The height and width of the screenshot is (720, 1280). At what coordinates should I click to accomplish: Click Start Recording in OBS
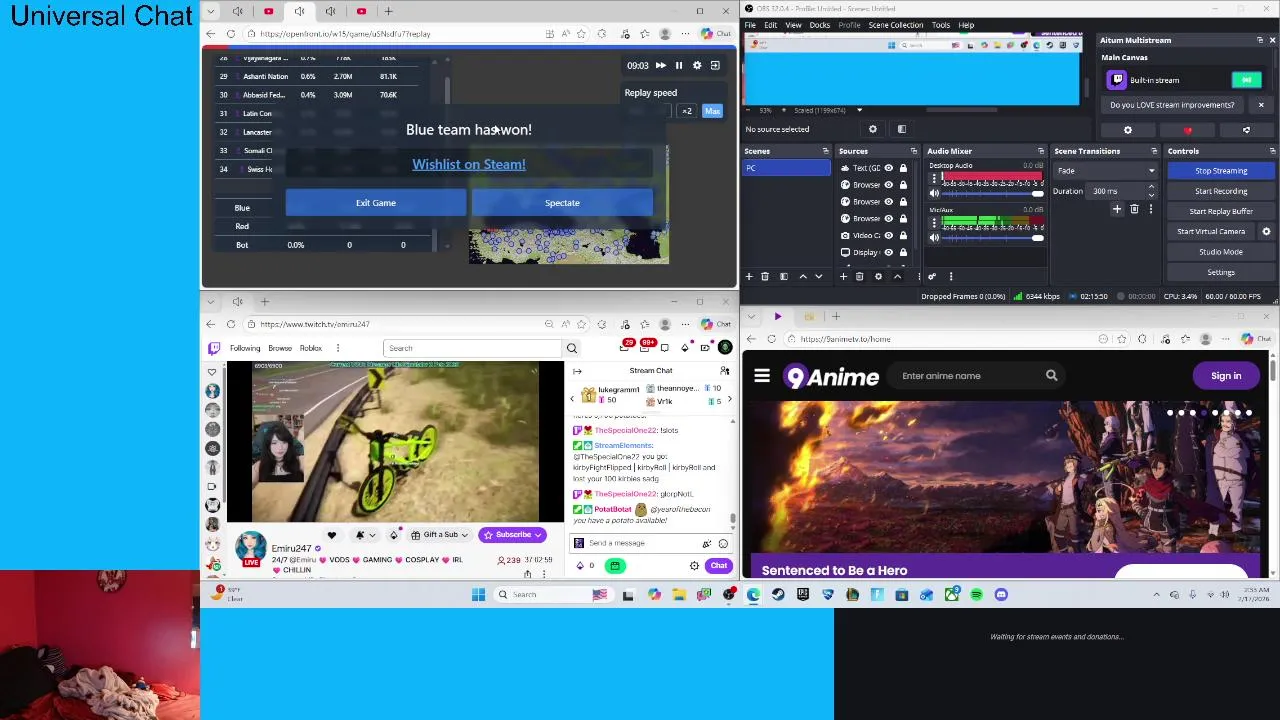(1221, 191)
